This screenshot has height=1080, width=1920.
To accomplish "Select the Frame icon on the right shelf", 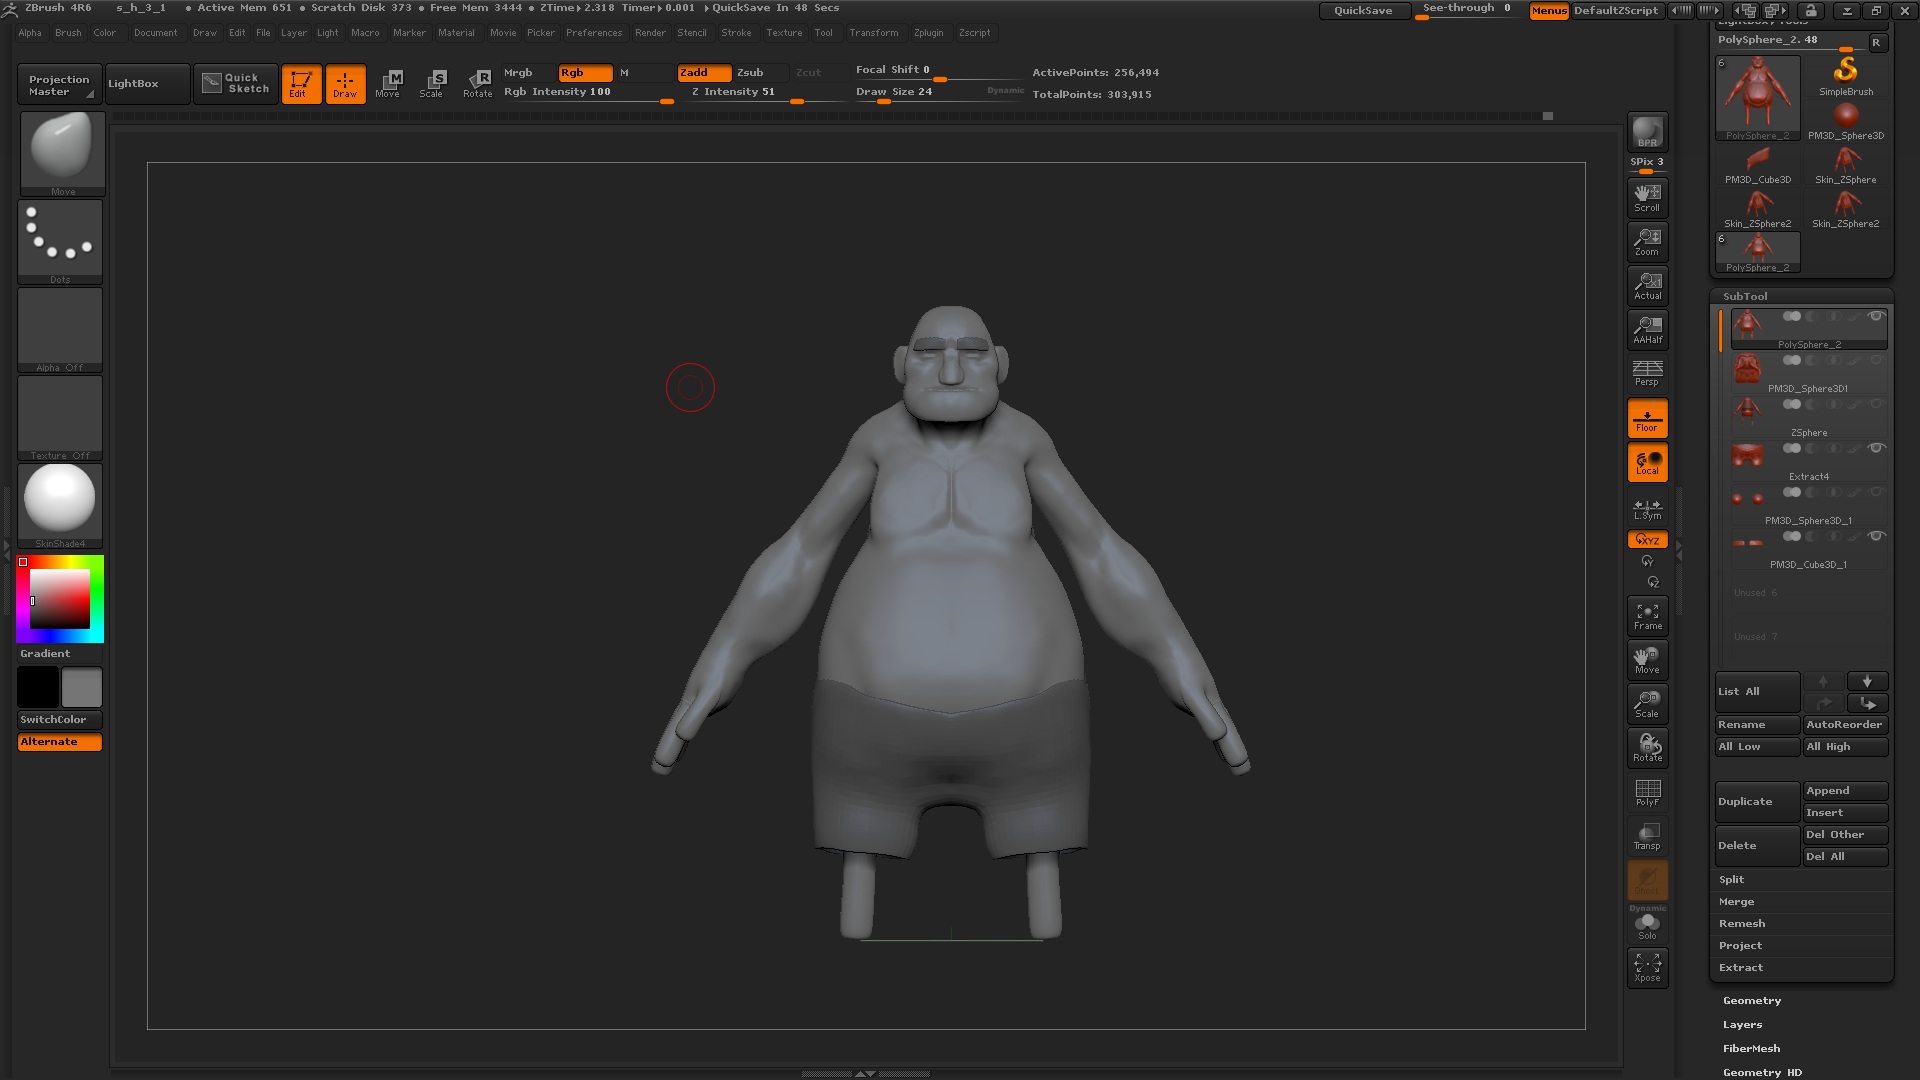I will [x=1647, y=615].
